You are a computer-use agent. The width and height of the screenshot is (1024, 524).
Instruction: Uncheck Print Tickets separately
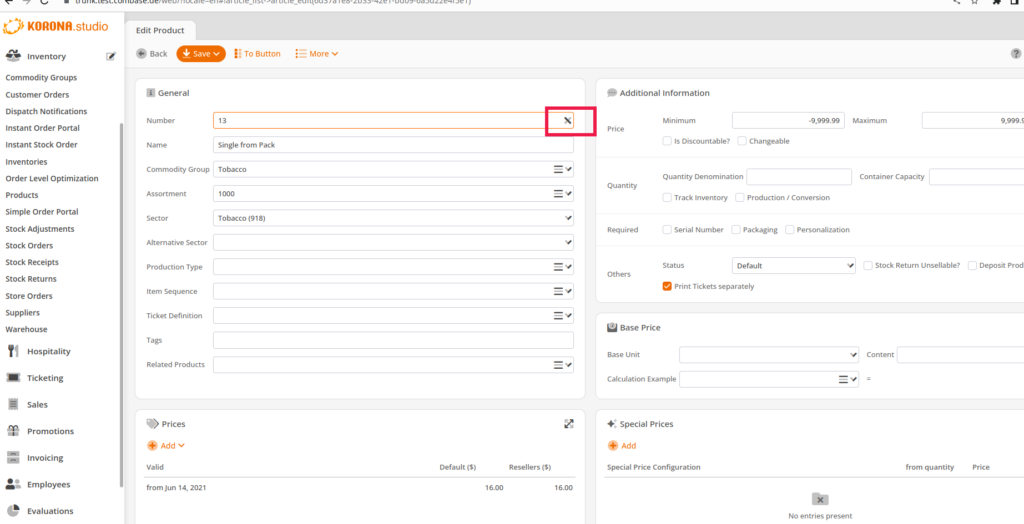[667, 286]
